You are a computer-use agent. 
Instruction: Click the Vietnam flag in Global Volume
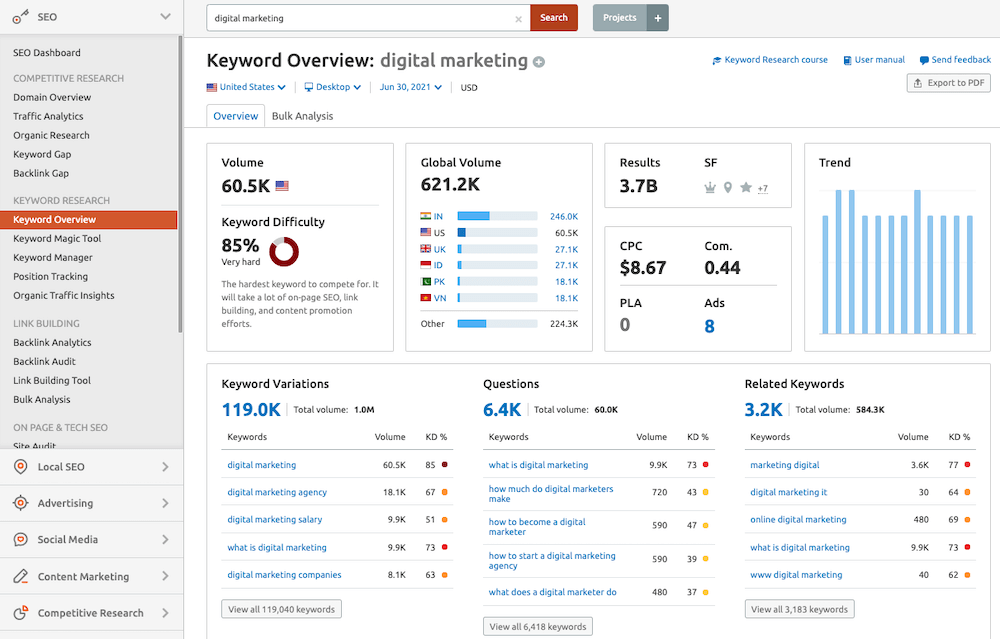point(425,298)
